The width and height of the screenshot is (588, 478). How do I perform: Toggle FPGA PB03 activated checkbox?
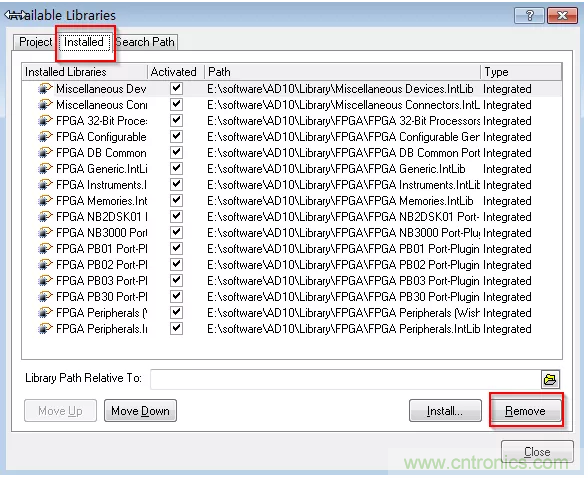click(x=176, y=280)
